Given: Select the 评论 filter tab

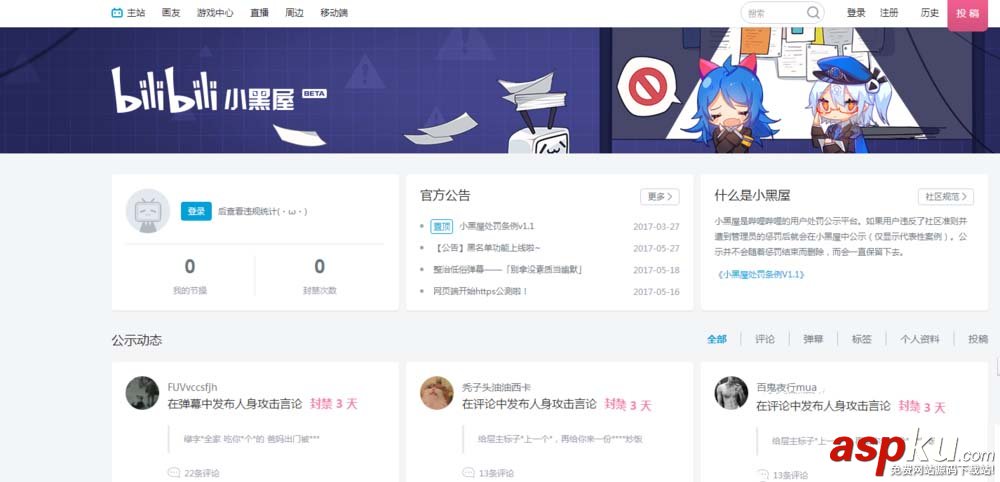Looking at the screenshot, I should [765, 339].
